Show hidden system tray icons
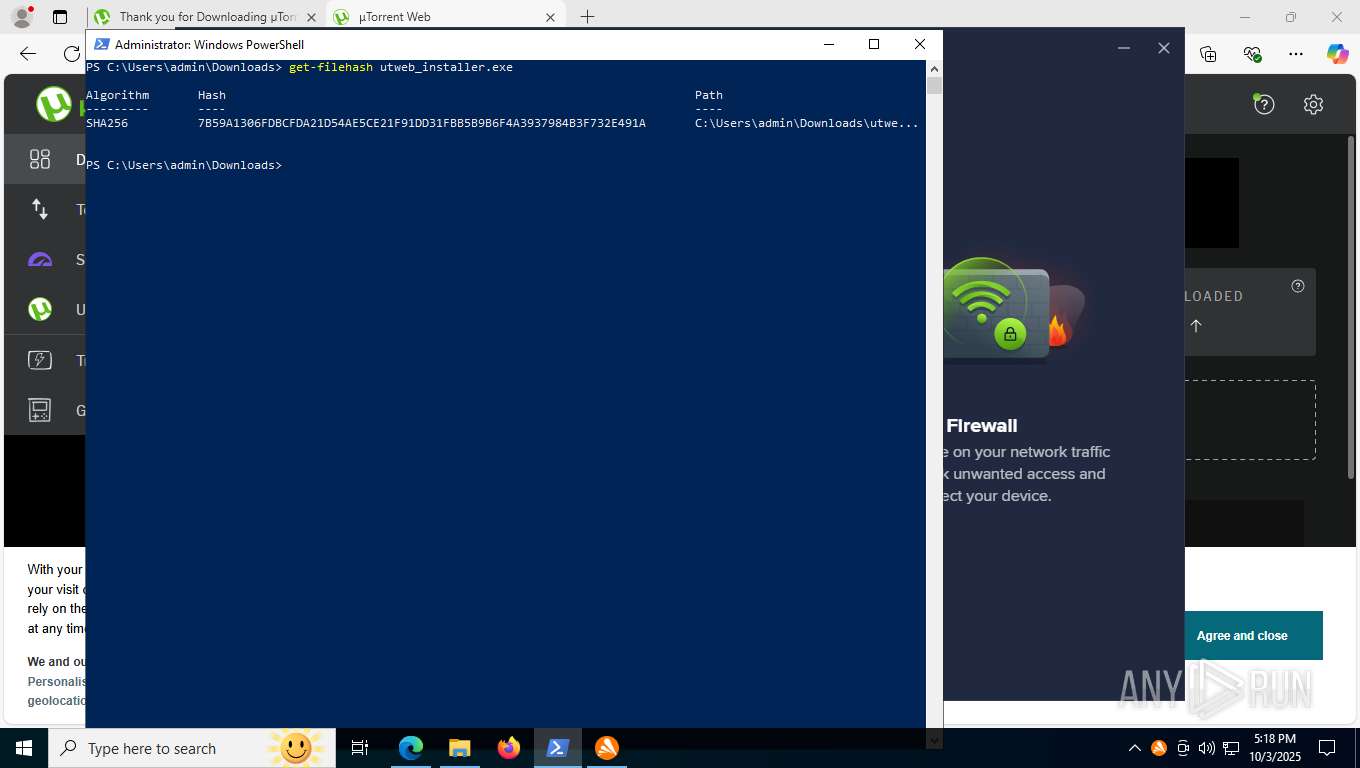Viewport: 1360px width, 768px height. (1135, 748)
